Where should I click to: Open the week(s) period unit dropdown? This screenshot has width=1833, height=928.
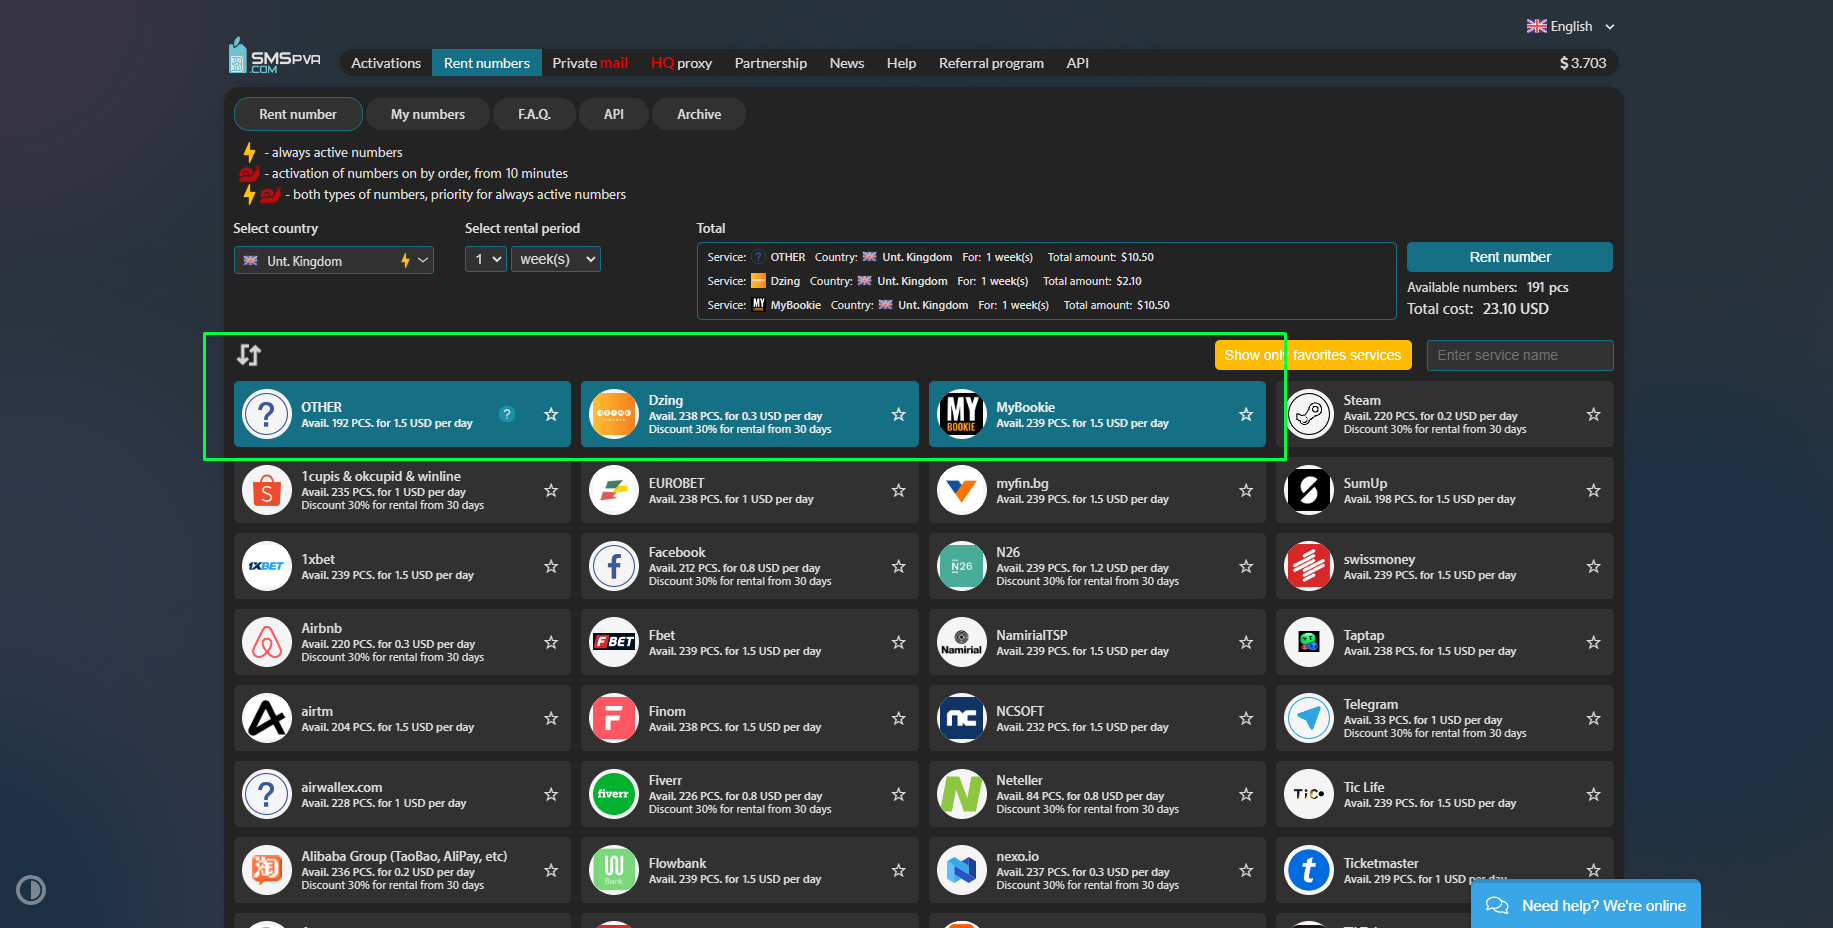(x=556, y=259)
